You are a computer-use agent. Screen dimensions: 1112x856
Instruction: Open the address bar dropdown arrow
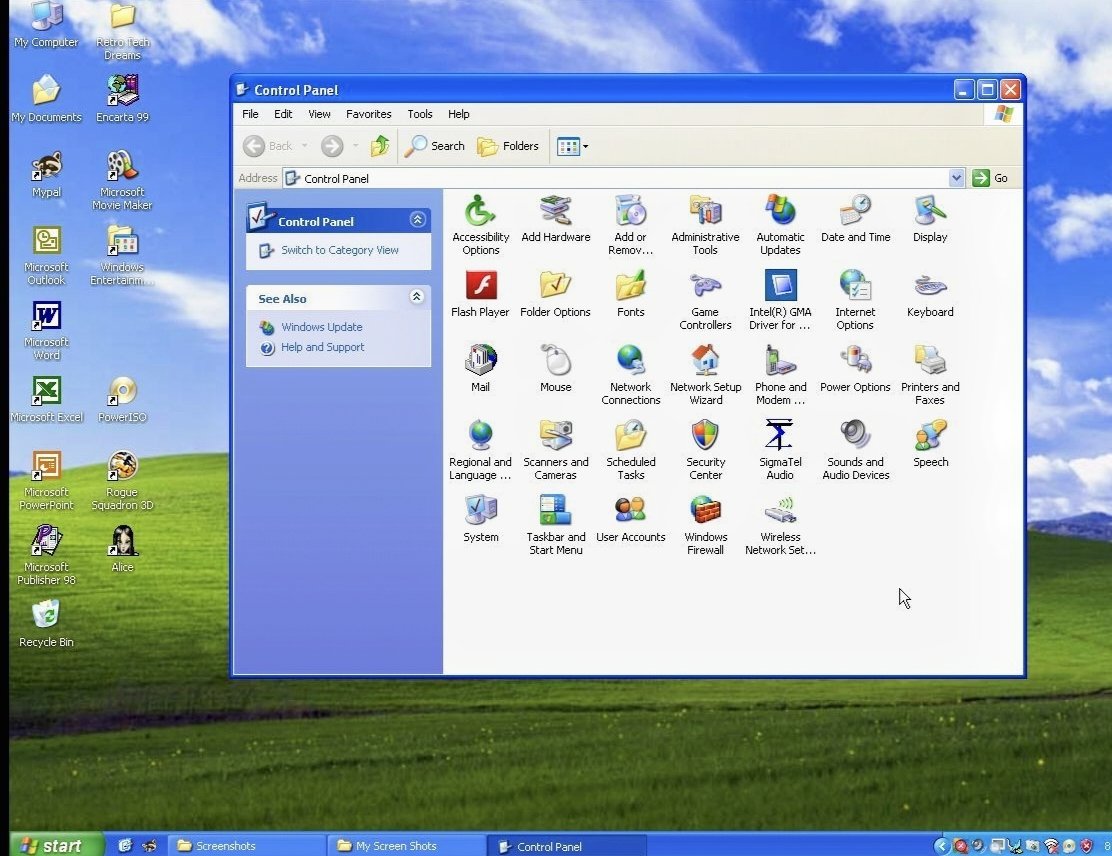(x=956, y=178)
